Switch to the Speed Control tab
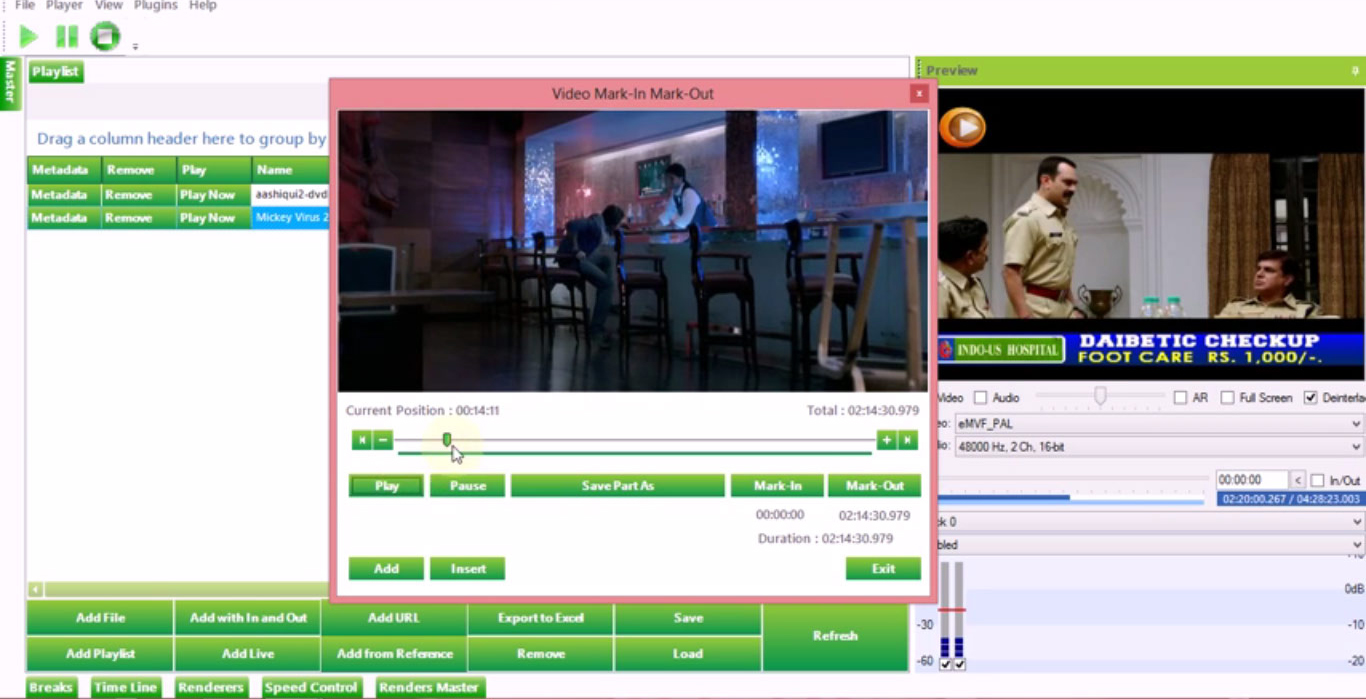This screenshot has width=1366, height=699. click(x=311, y=688)
